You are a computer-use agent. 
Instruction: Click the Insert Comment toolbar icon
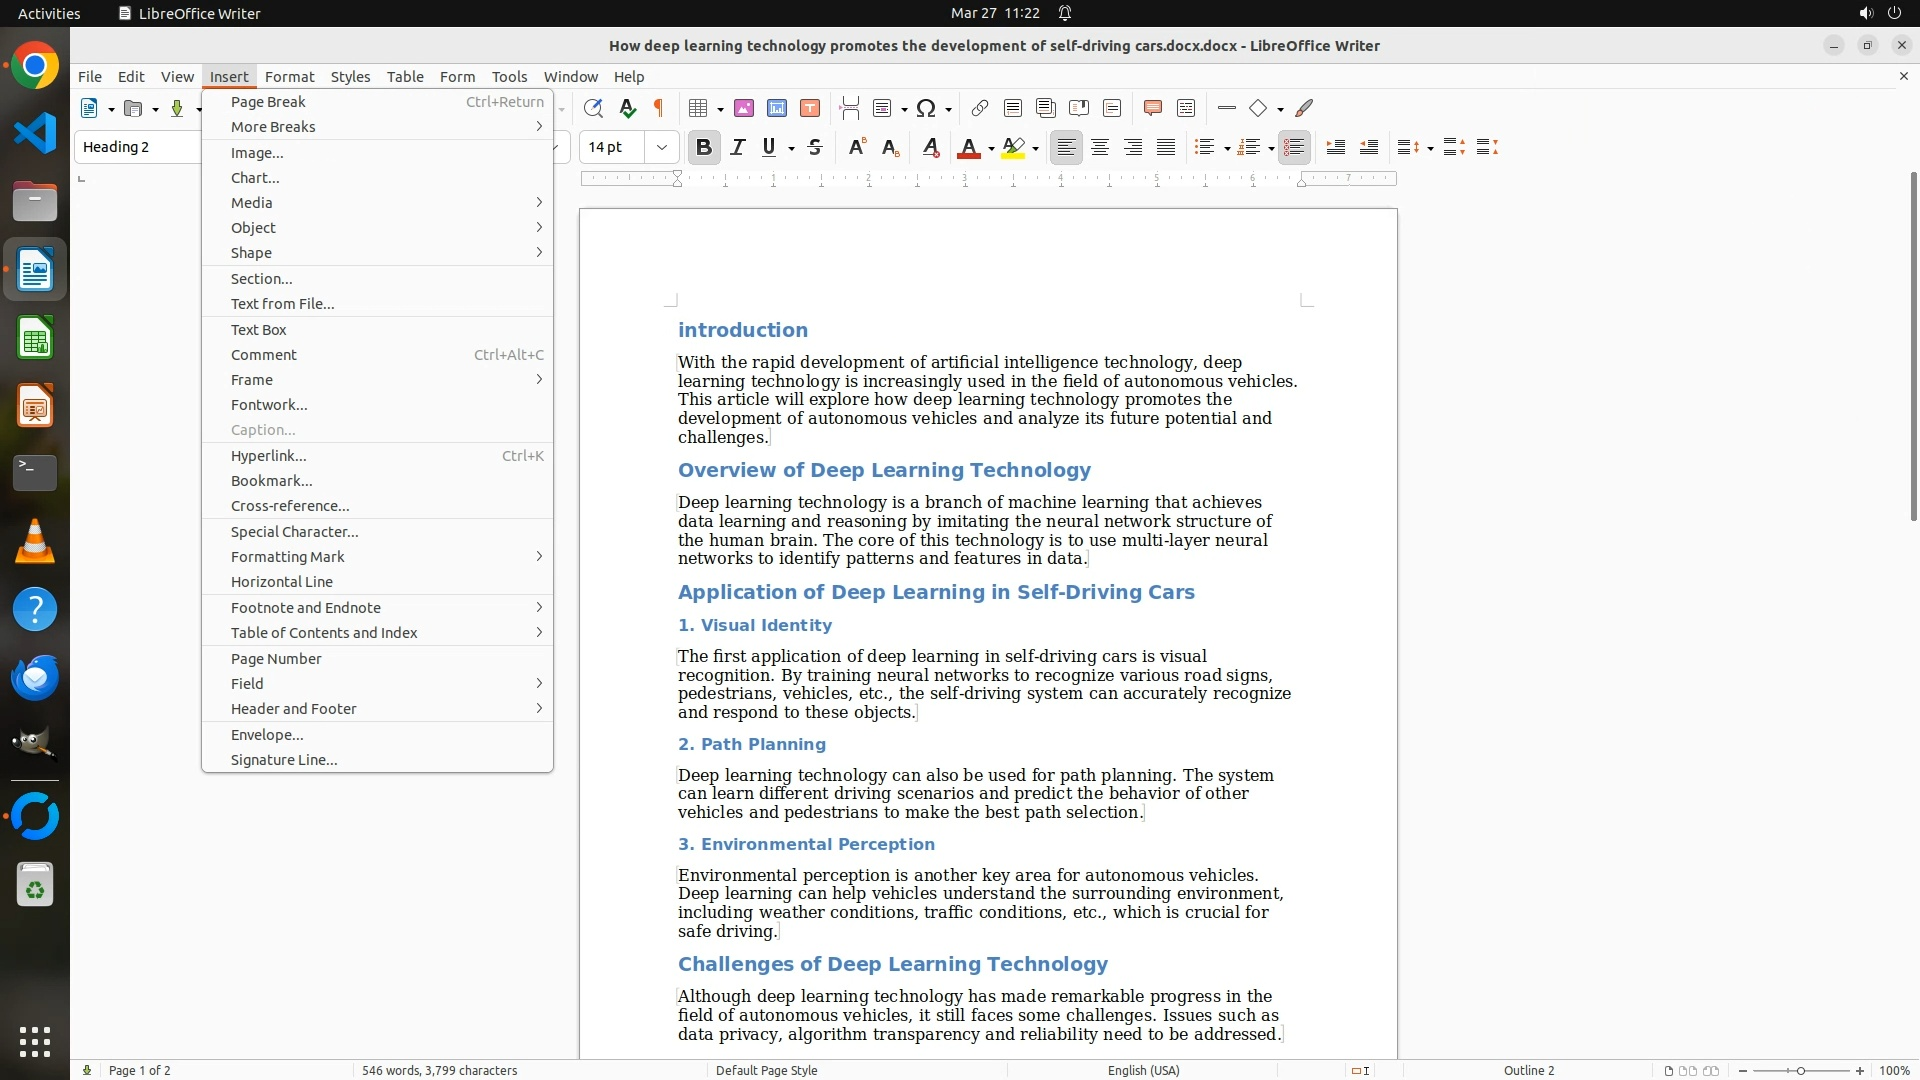1152,108
